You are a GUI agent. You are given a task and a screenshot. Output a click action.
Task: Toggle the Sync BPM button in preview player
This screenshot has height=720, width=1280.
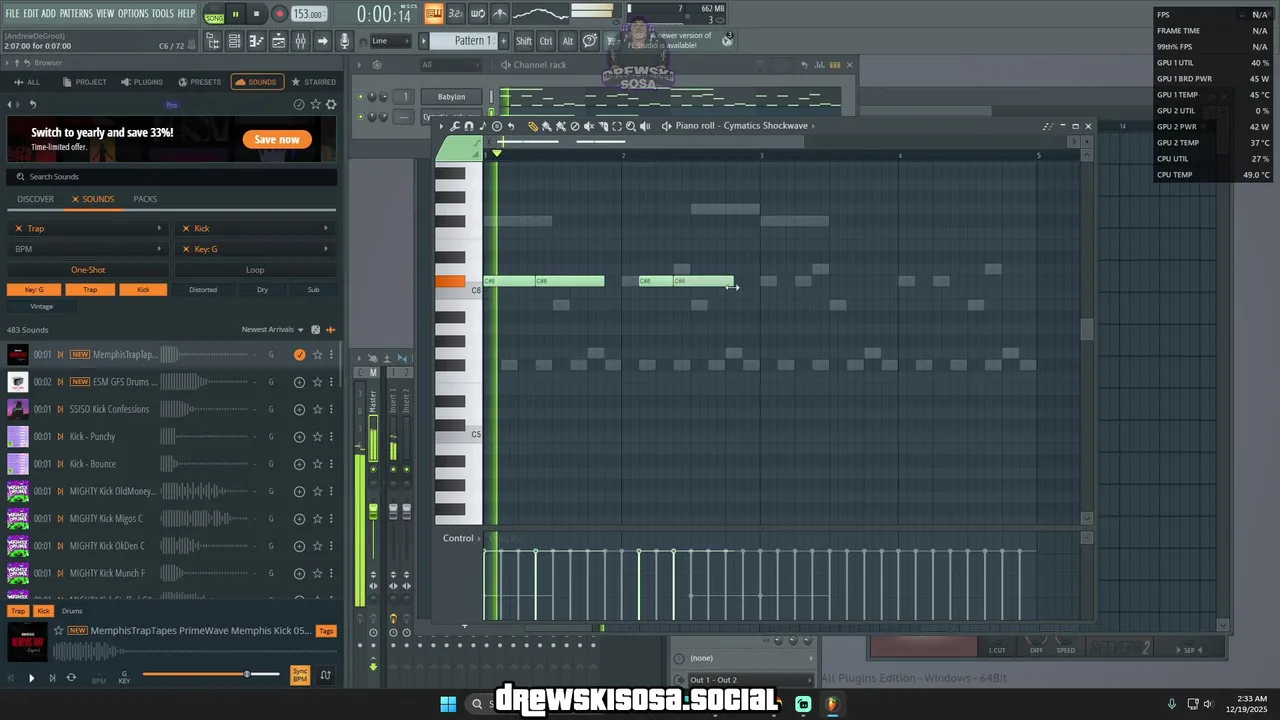[x=300, y=675]
